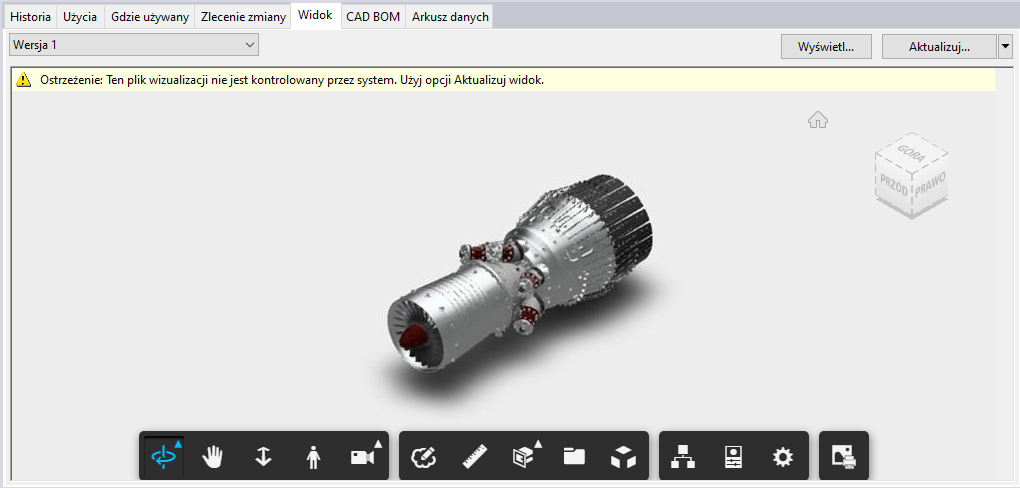This screenshot has height=488, width=1020.
Task: Expand the Camera tool flyout triangle
Action: [377, 443]
